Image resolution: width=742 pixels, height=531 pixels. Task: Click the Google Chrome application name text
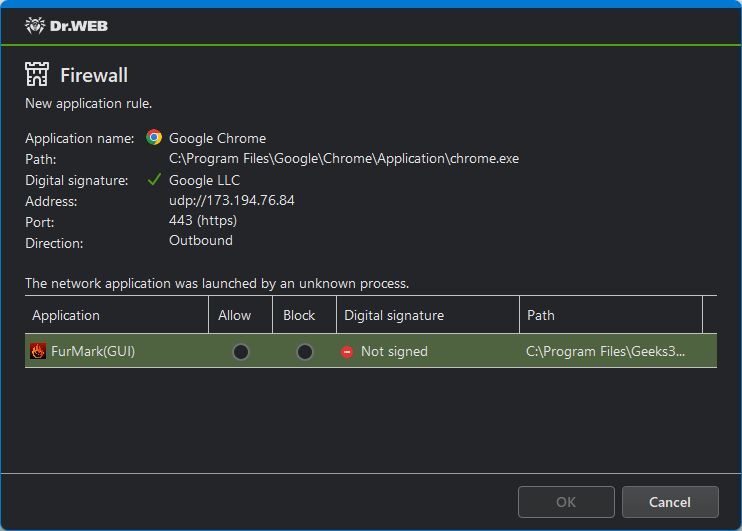217,138
